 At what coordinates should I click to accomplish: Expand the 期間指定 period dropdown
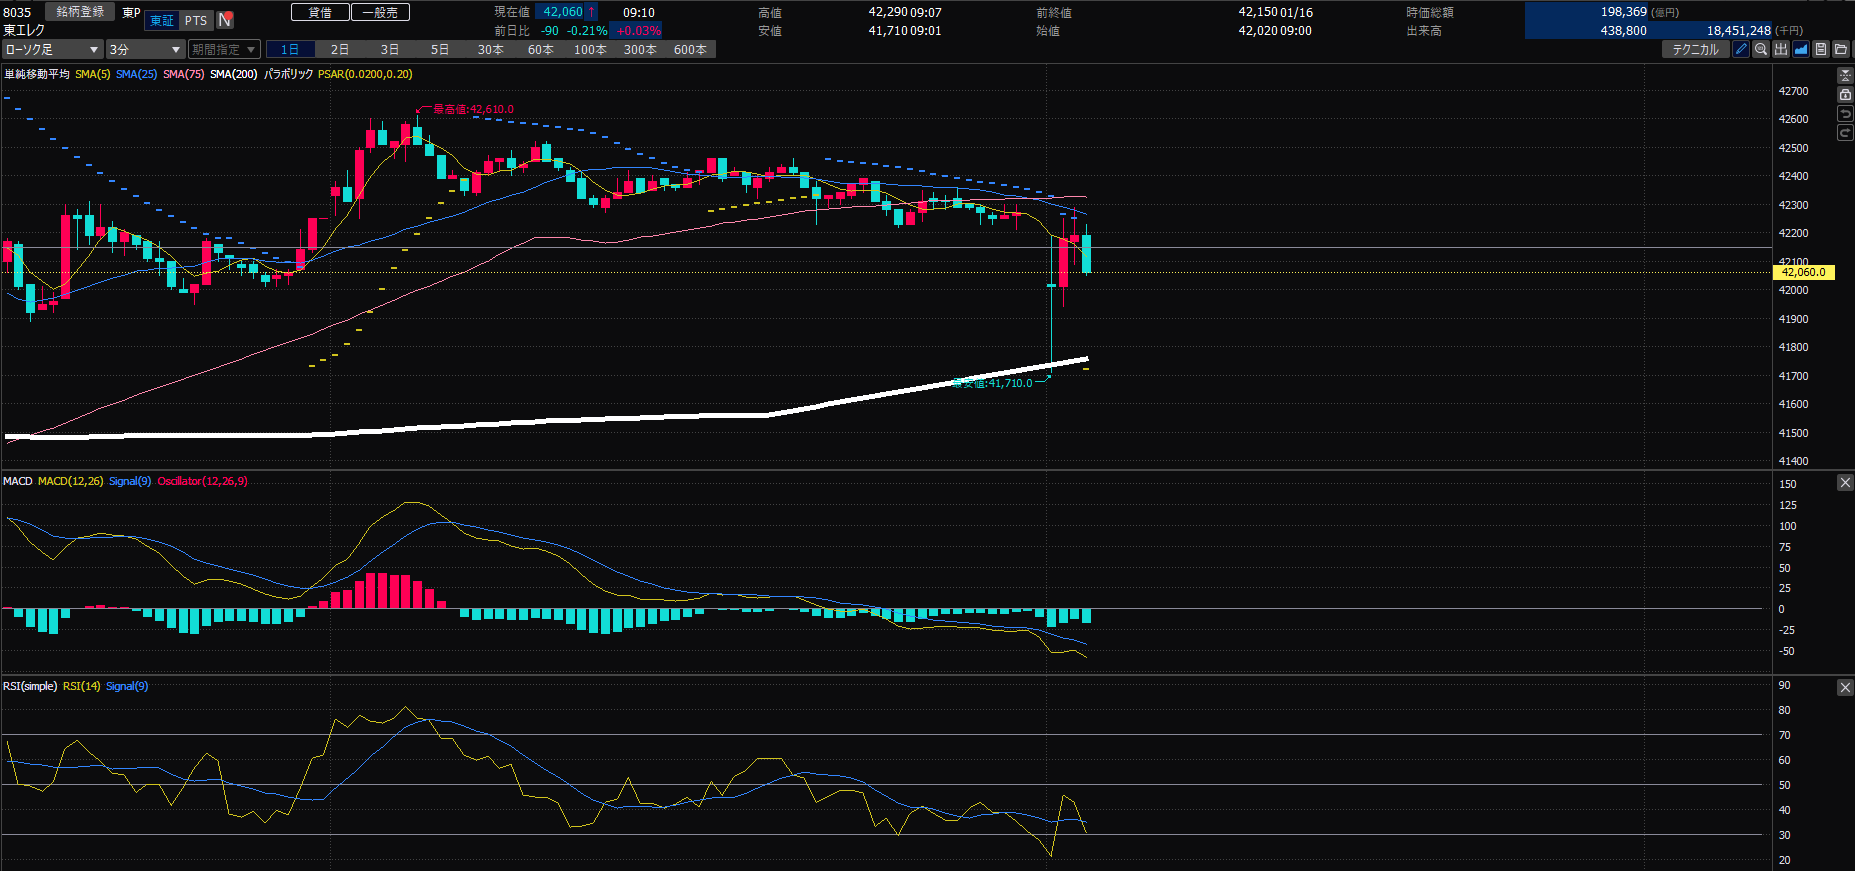224,49
